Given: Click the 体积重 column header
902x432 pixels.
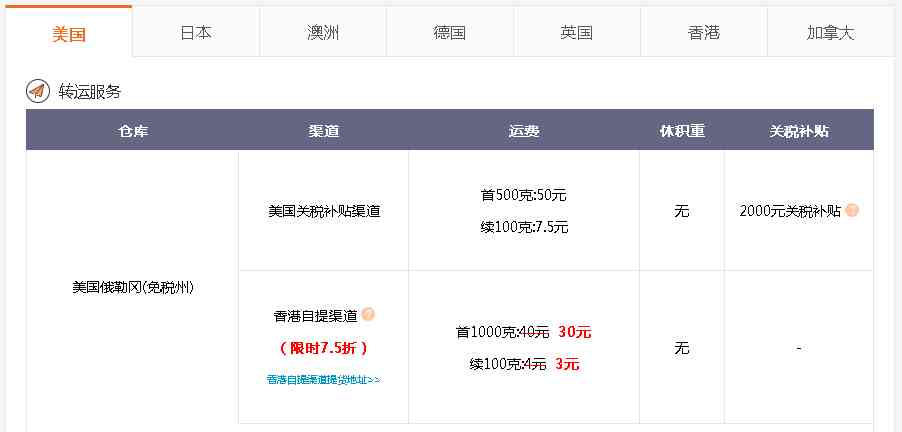Looking at the screenshot, I should coord(682,131).
